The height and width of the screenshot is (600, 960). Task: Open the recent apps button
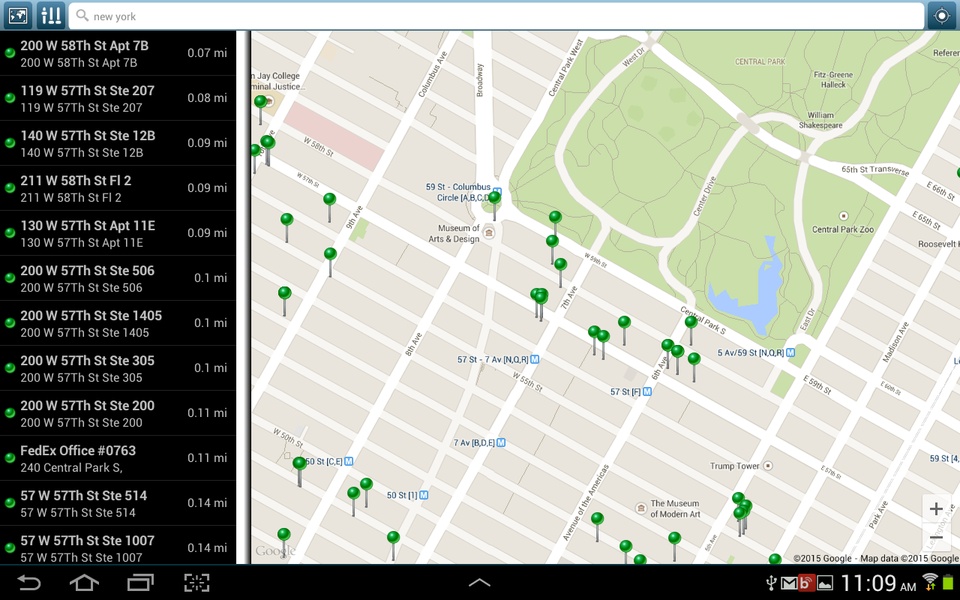pyautogui.click(x=140, y=582)
